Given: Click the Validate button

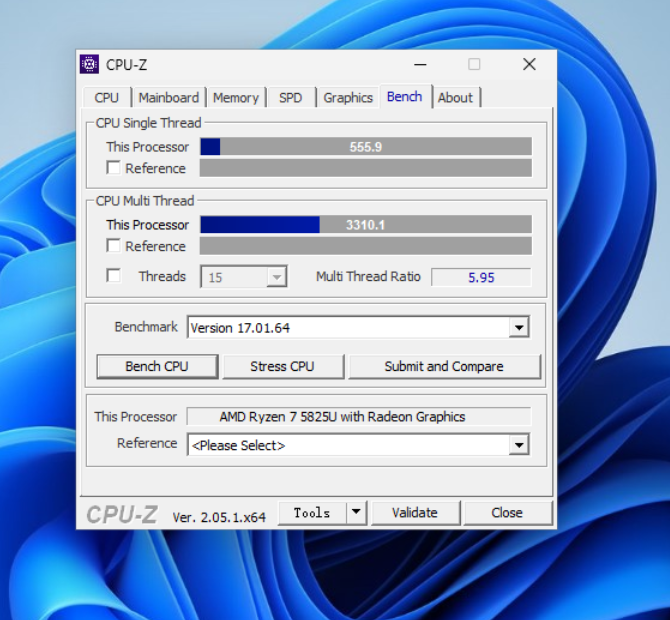Looking at the screenshot, I should coord(415,512).
